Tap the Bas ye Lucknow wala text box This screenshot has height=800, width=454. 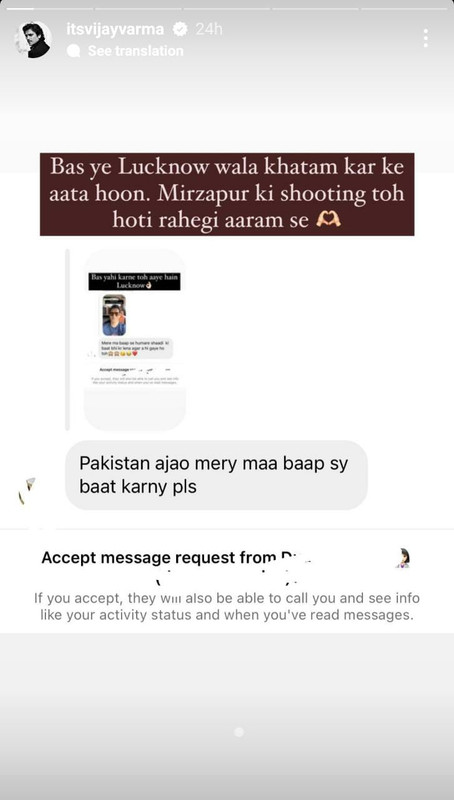(x=227, y=194)
